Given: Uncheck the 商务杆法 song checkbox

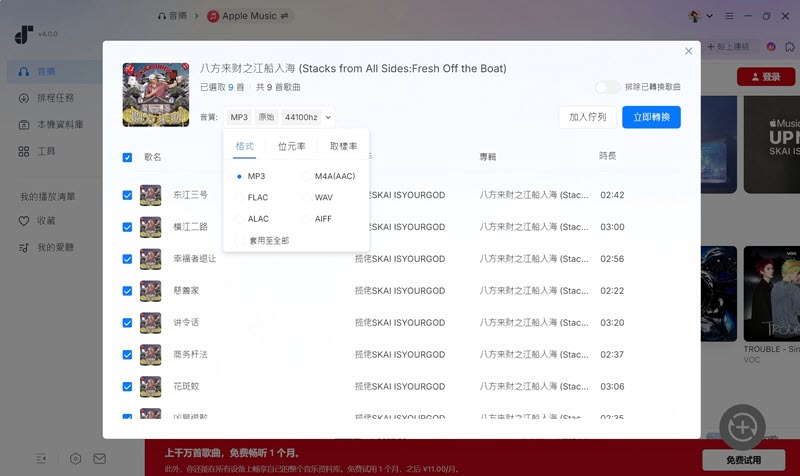Looking at the screenshot, I should [127, 355].
